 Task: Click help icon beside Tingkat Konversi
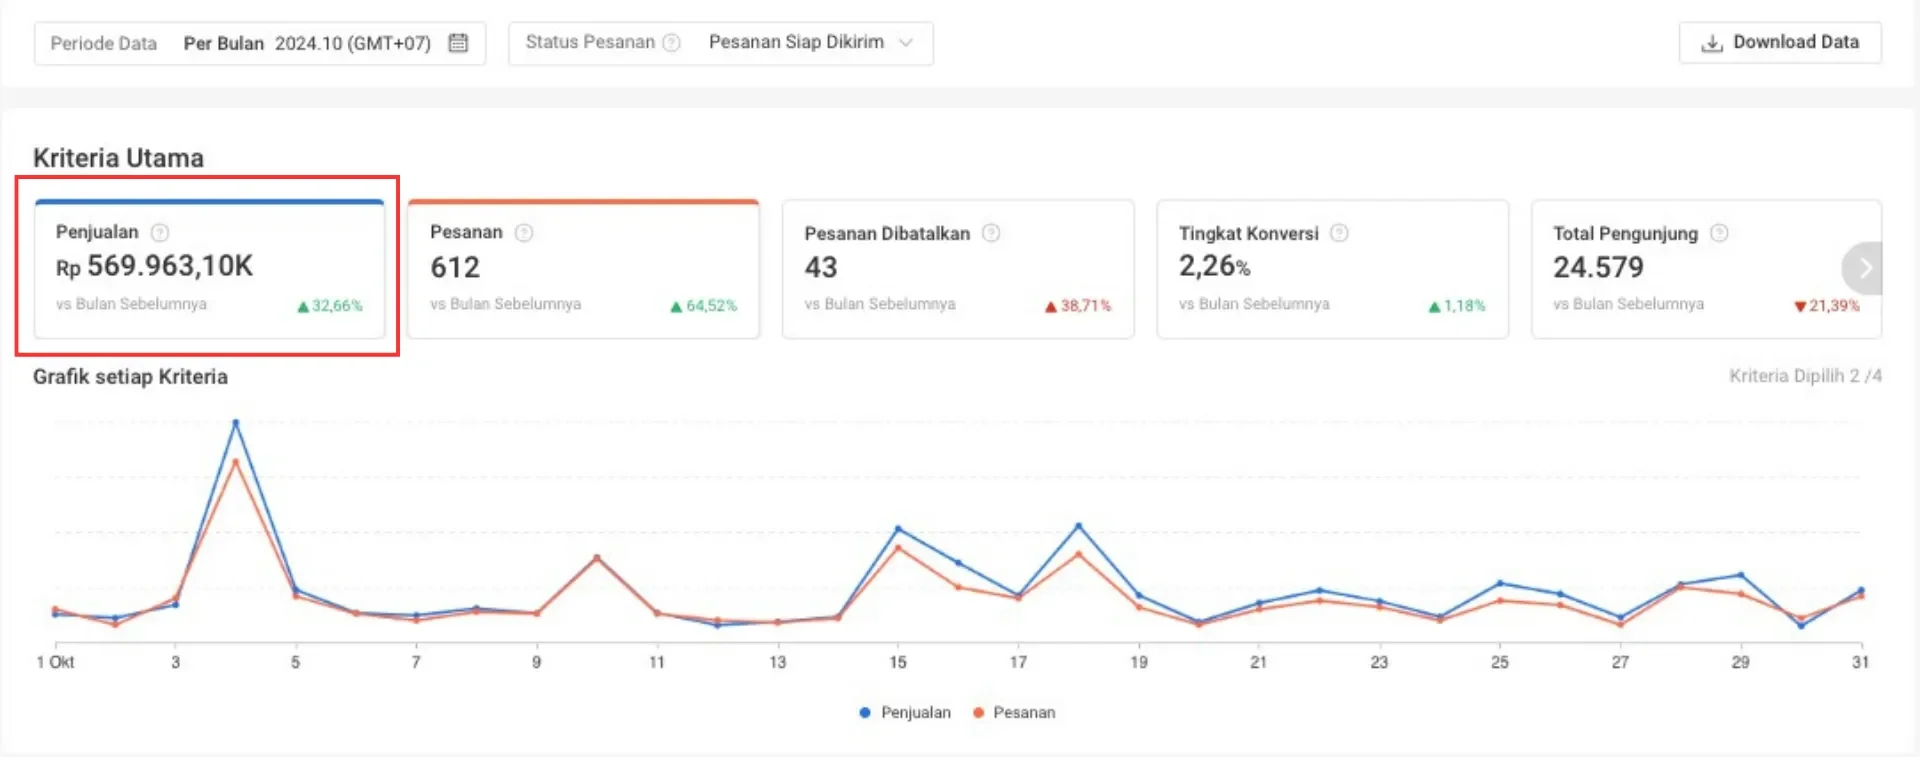[x=1339, y=233]
